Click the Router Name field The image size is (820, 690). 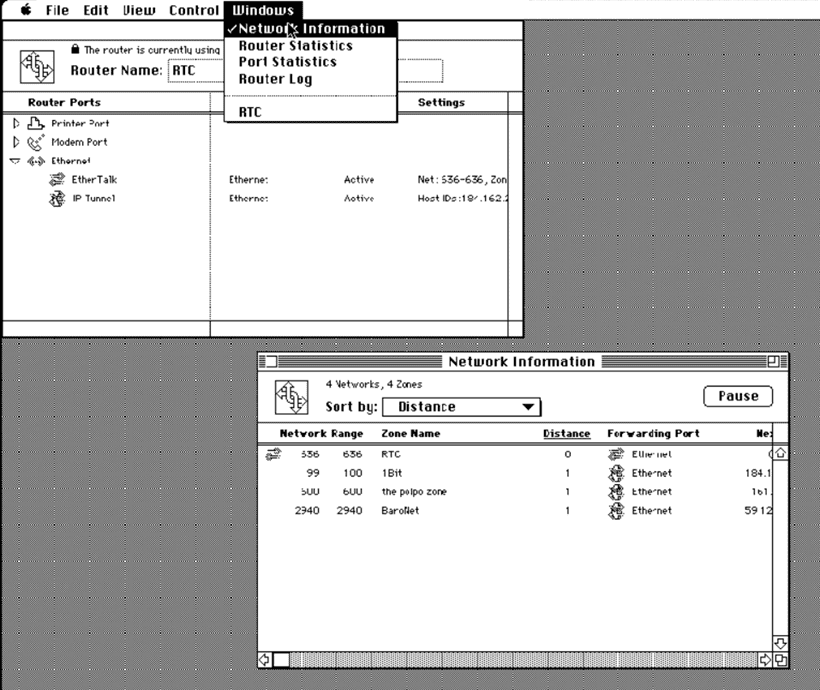(x=305, y=71)
